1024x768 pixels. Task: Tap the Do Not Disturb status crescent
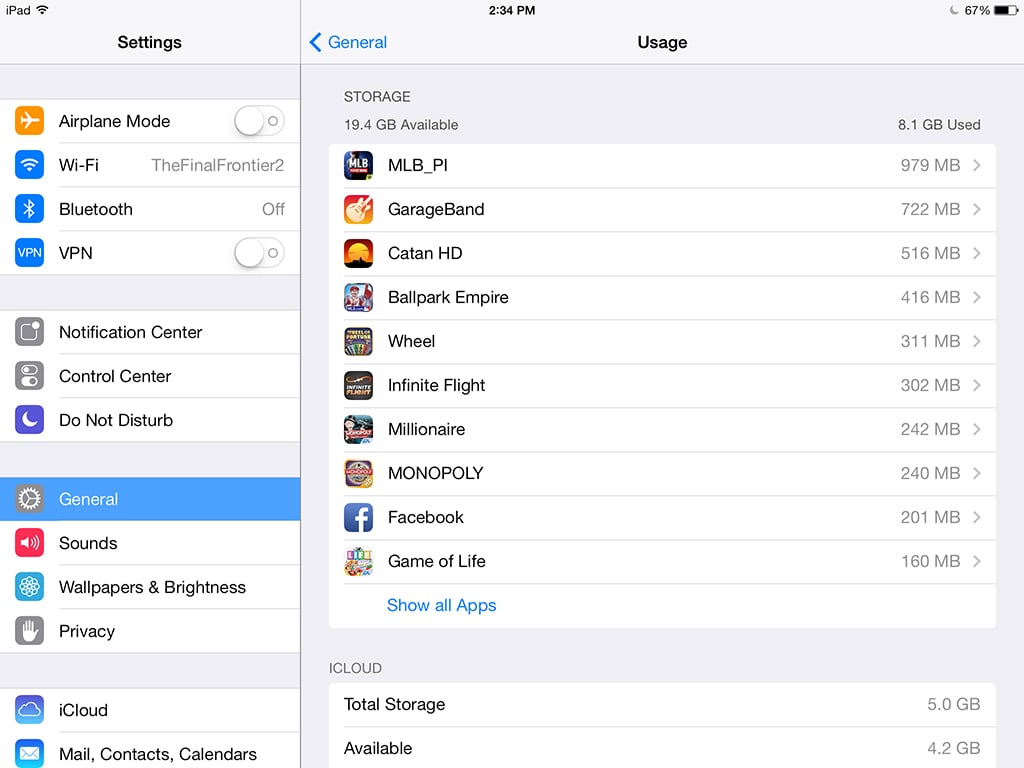[954, 10]
